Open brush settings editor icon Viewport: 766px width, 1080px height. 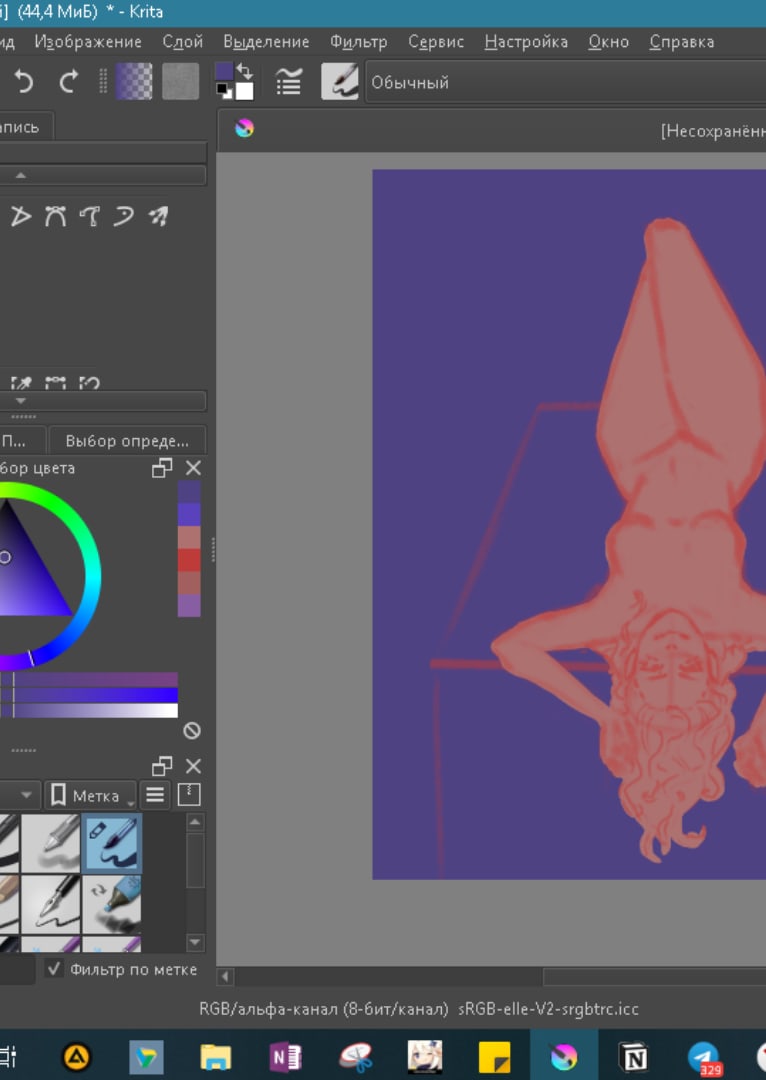[x=289, y=82]
